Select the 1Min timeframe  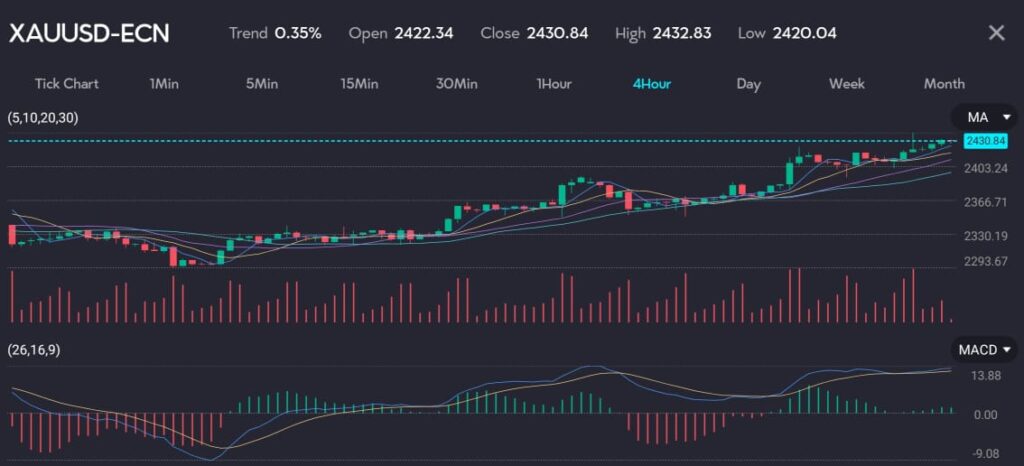coord(164,84)
